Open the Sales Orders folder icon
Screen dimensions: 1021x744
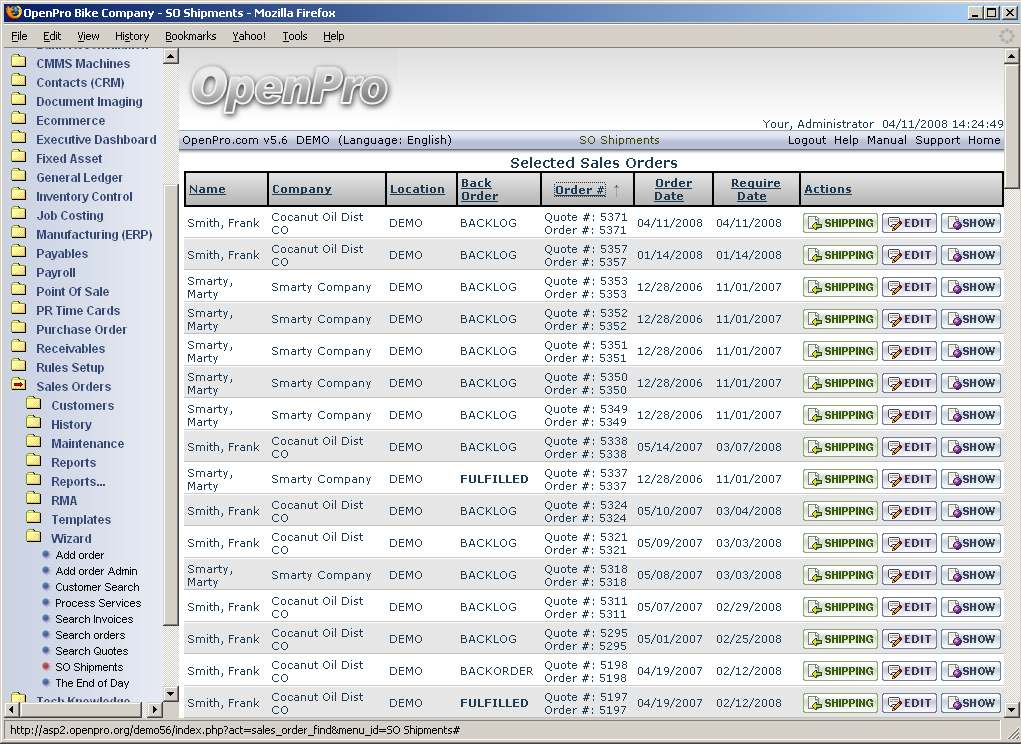pos(18,386)
